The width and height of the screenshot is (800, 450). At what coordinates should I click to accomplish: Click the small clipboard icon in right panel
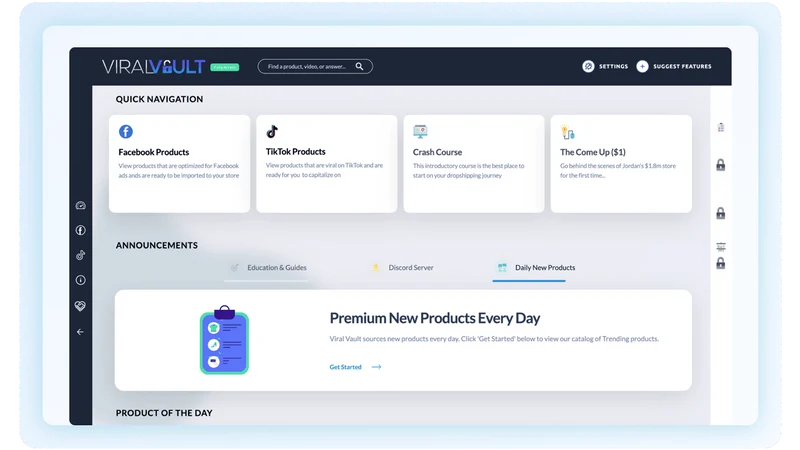(720, 127)
